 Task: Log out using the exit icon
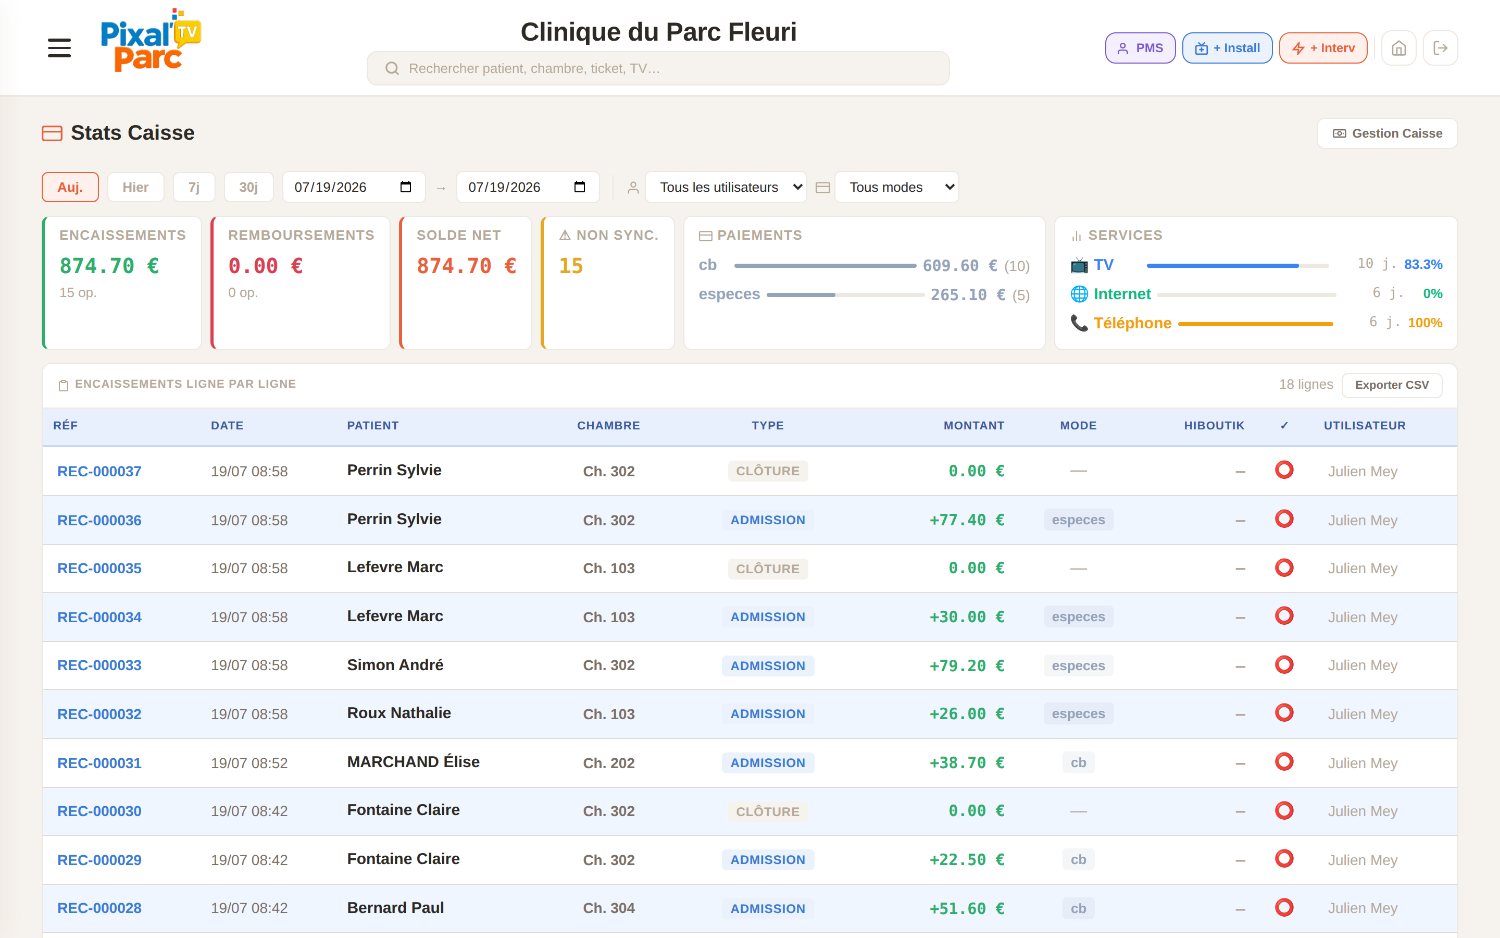click(x=1440, y=48)
